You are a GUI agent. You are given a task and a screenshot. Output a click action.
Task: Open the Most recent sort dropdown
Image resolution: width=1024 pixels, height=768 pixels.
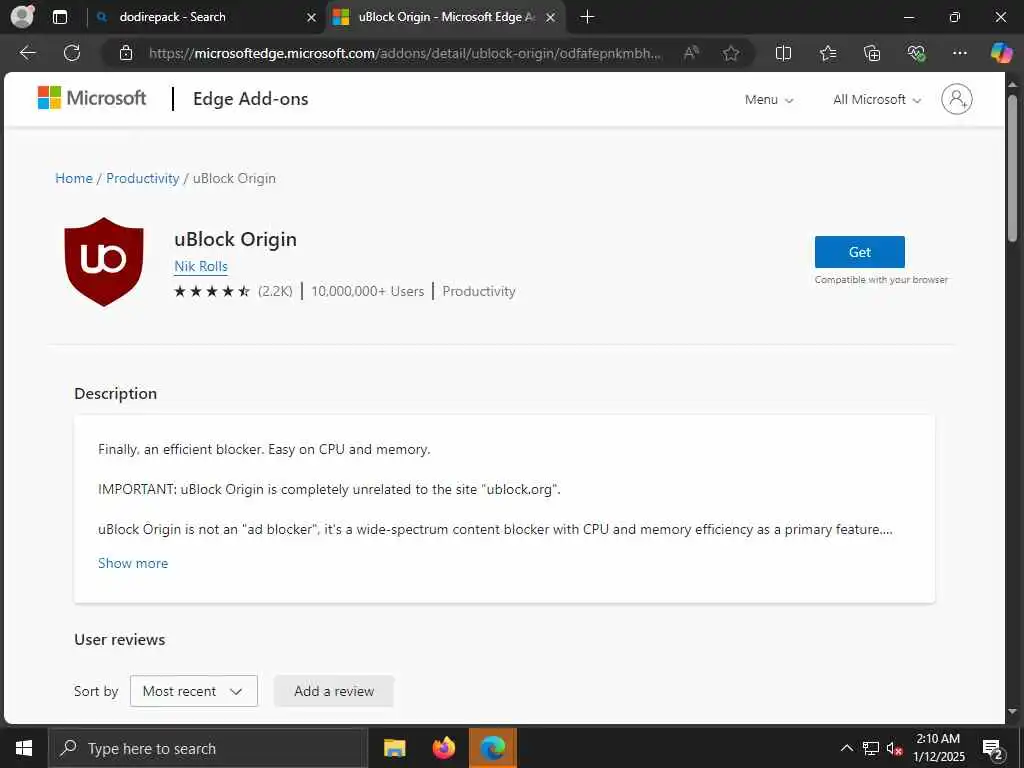(194, 691)
